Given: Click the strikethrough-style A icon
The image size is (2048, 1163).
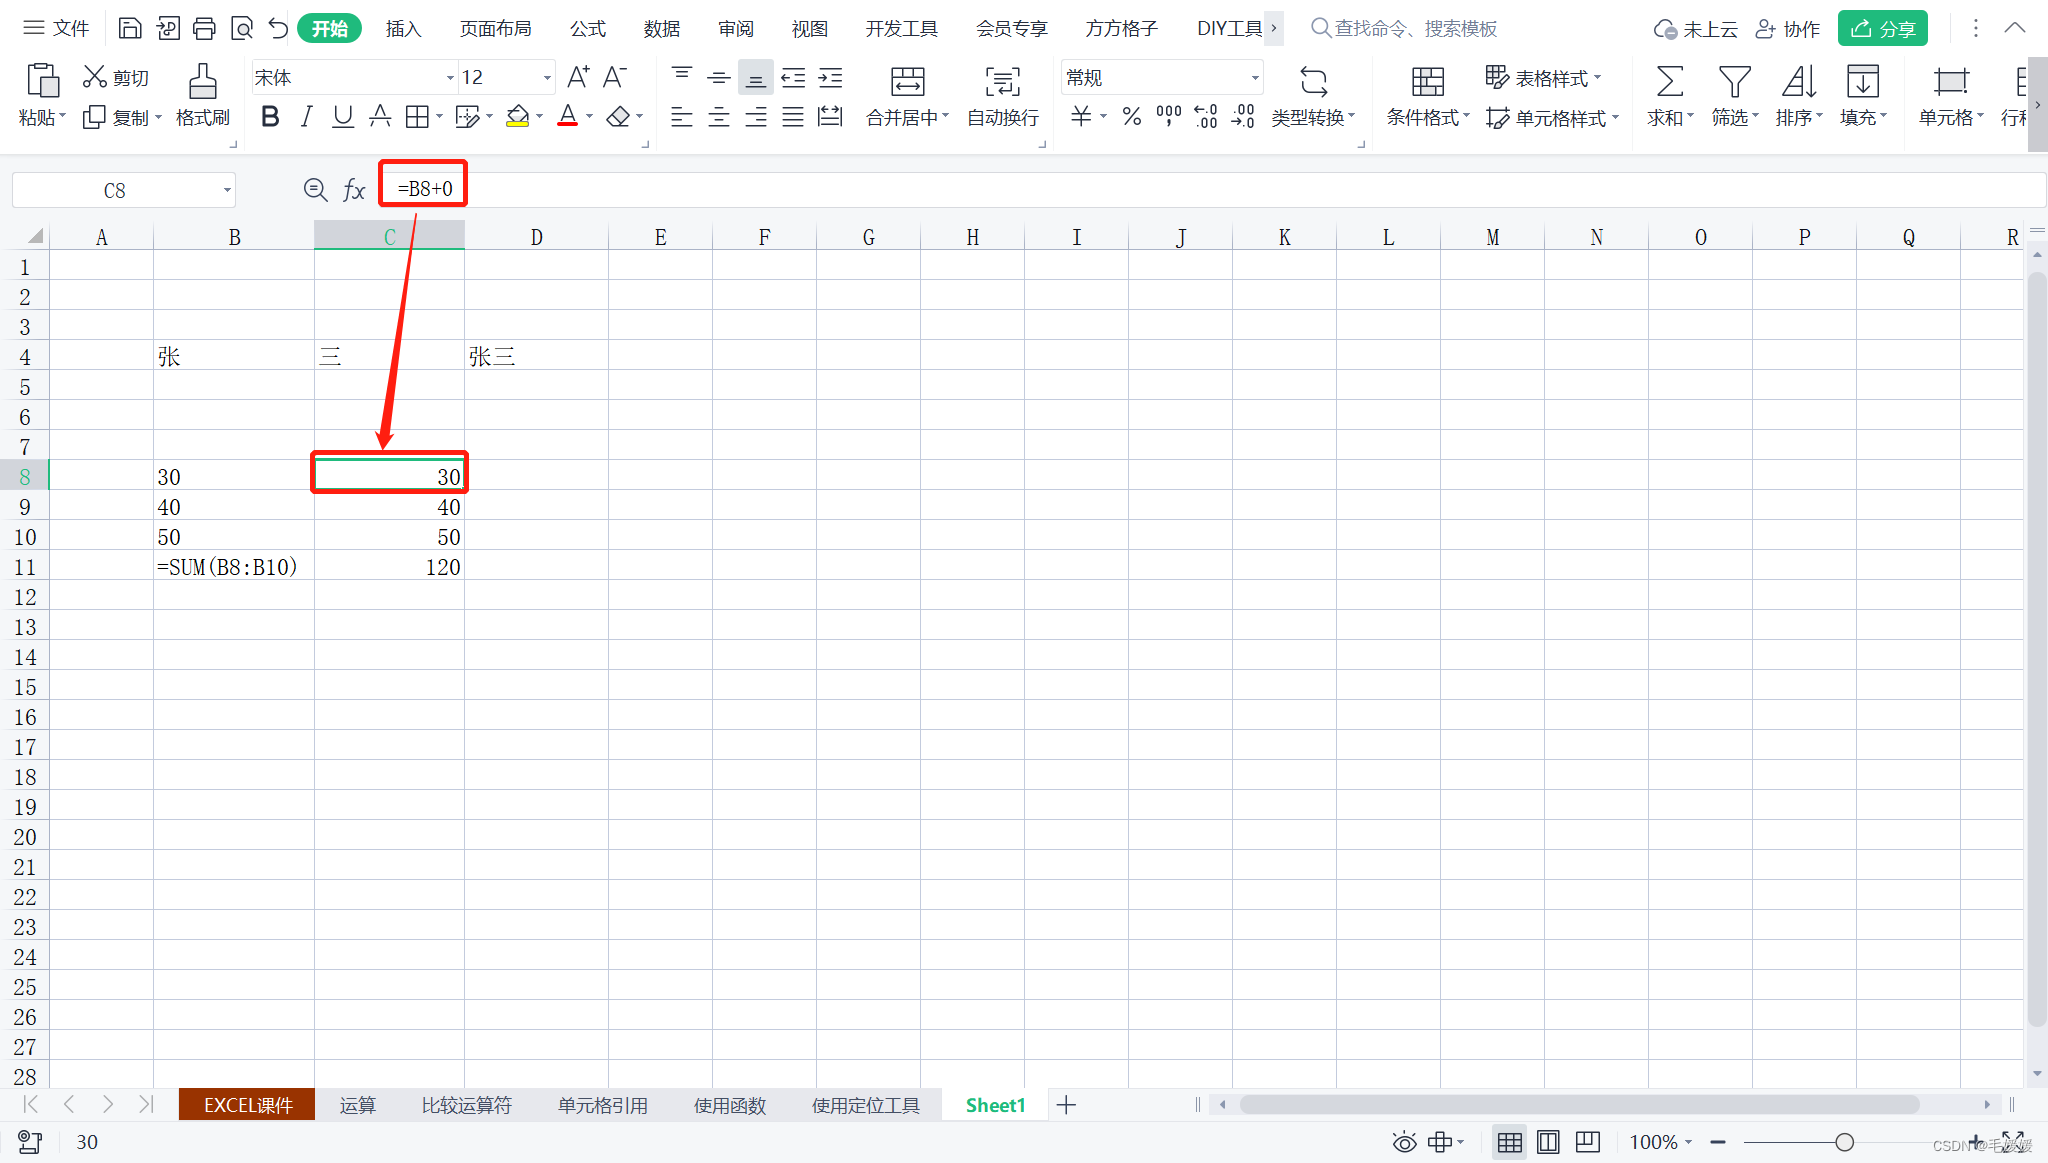Looking at the screenshot, I should (380, 117).
